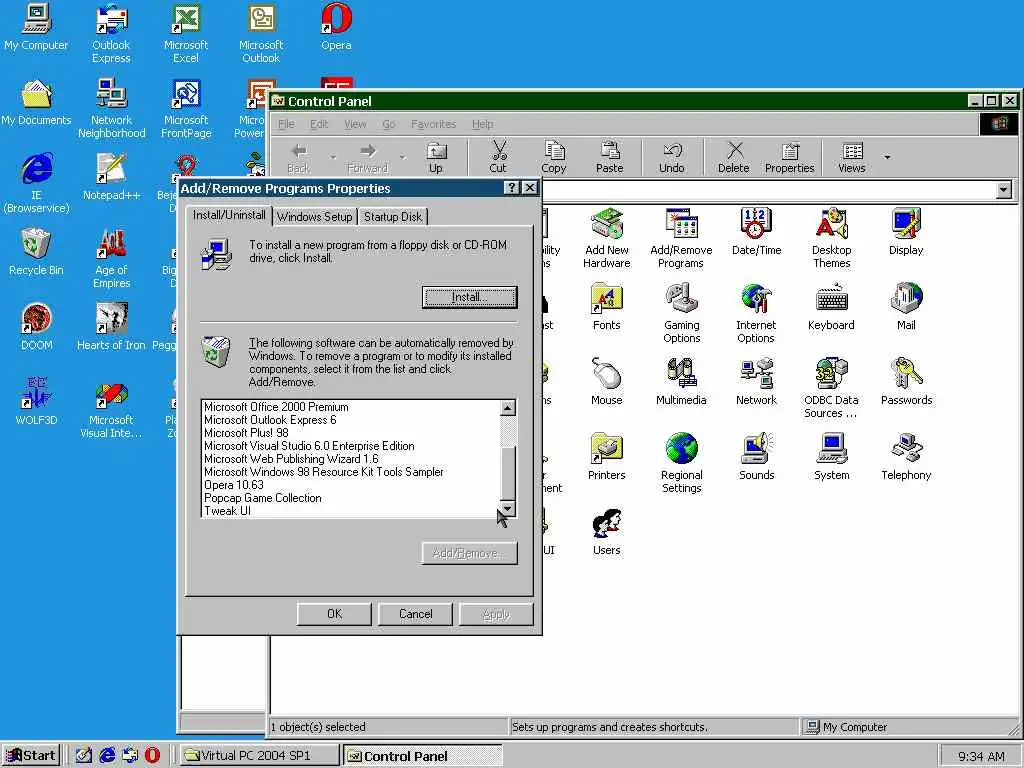Expand the Control Panel address bar dropdown
Screen dimensions: 1024x768
click(1004, 190)
